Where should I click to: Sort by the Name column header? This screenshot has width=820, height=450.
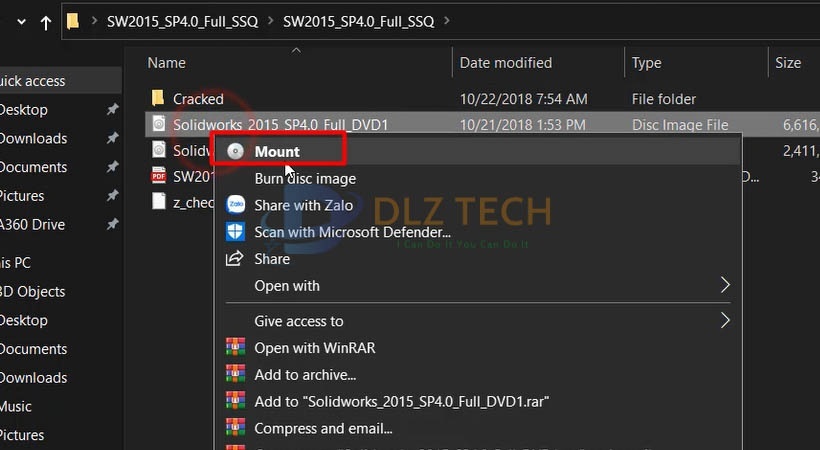coord(166,63)
